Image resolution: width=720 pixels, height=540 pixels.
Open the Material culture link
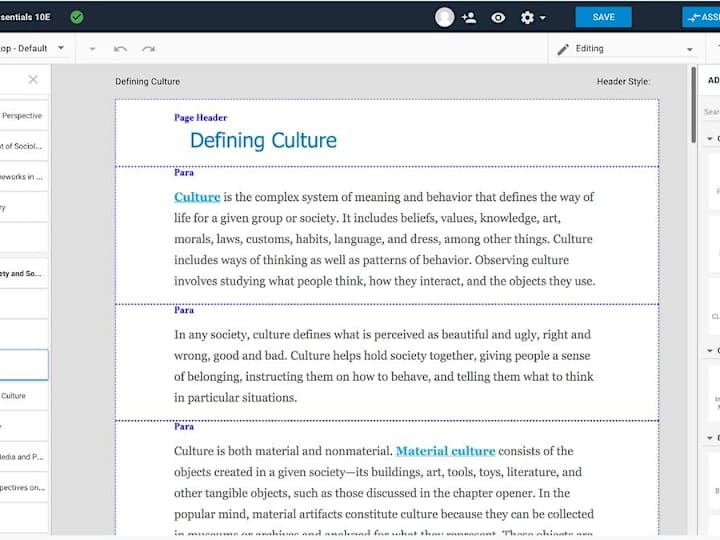(445, 451)
